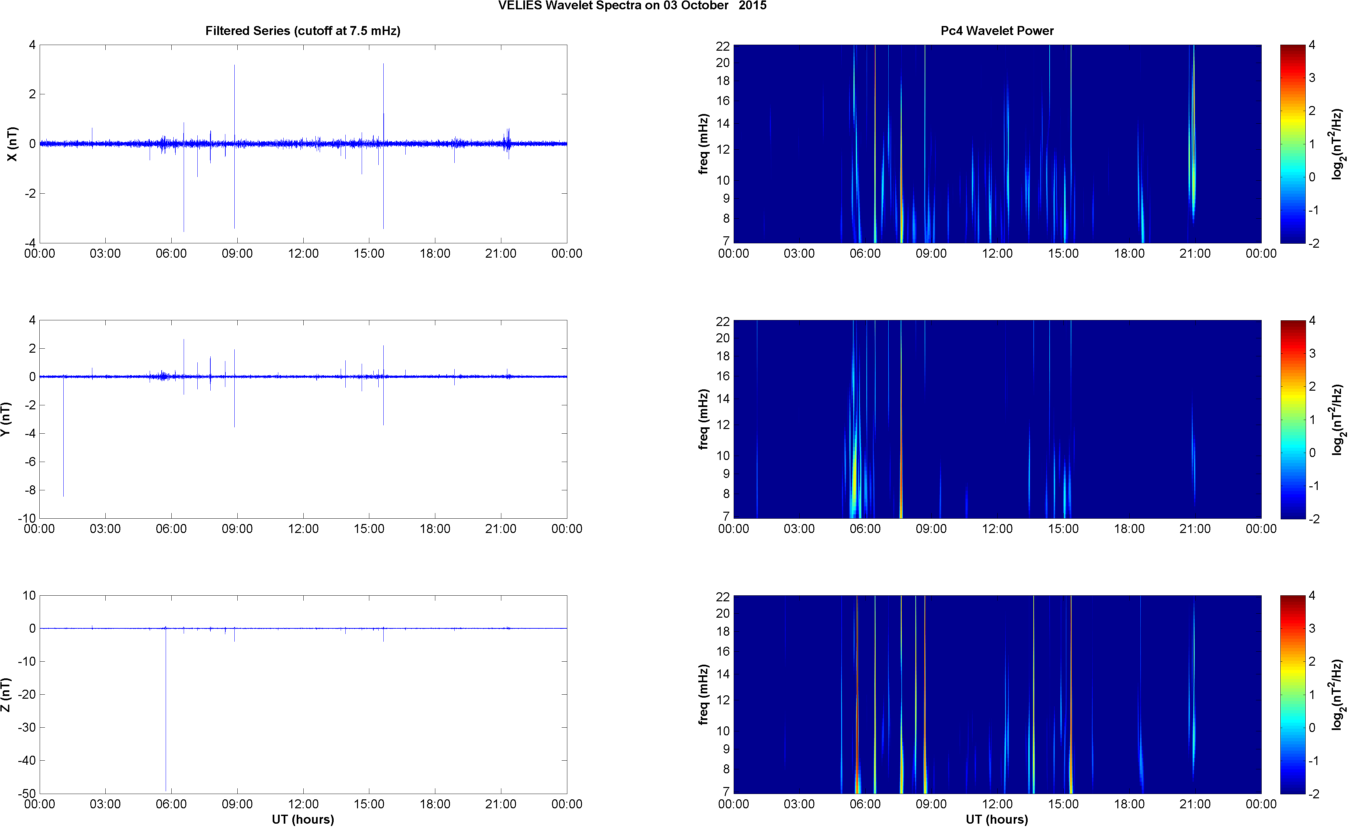
Task: Click the VELIES Wavelet Spectra main title
Action: pos(634,6)
